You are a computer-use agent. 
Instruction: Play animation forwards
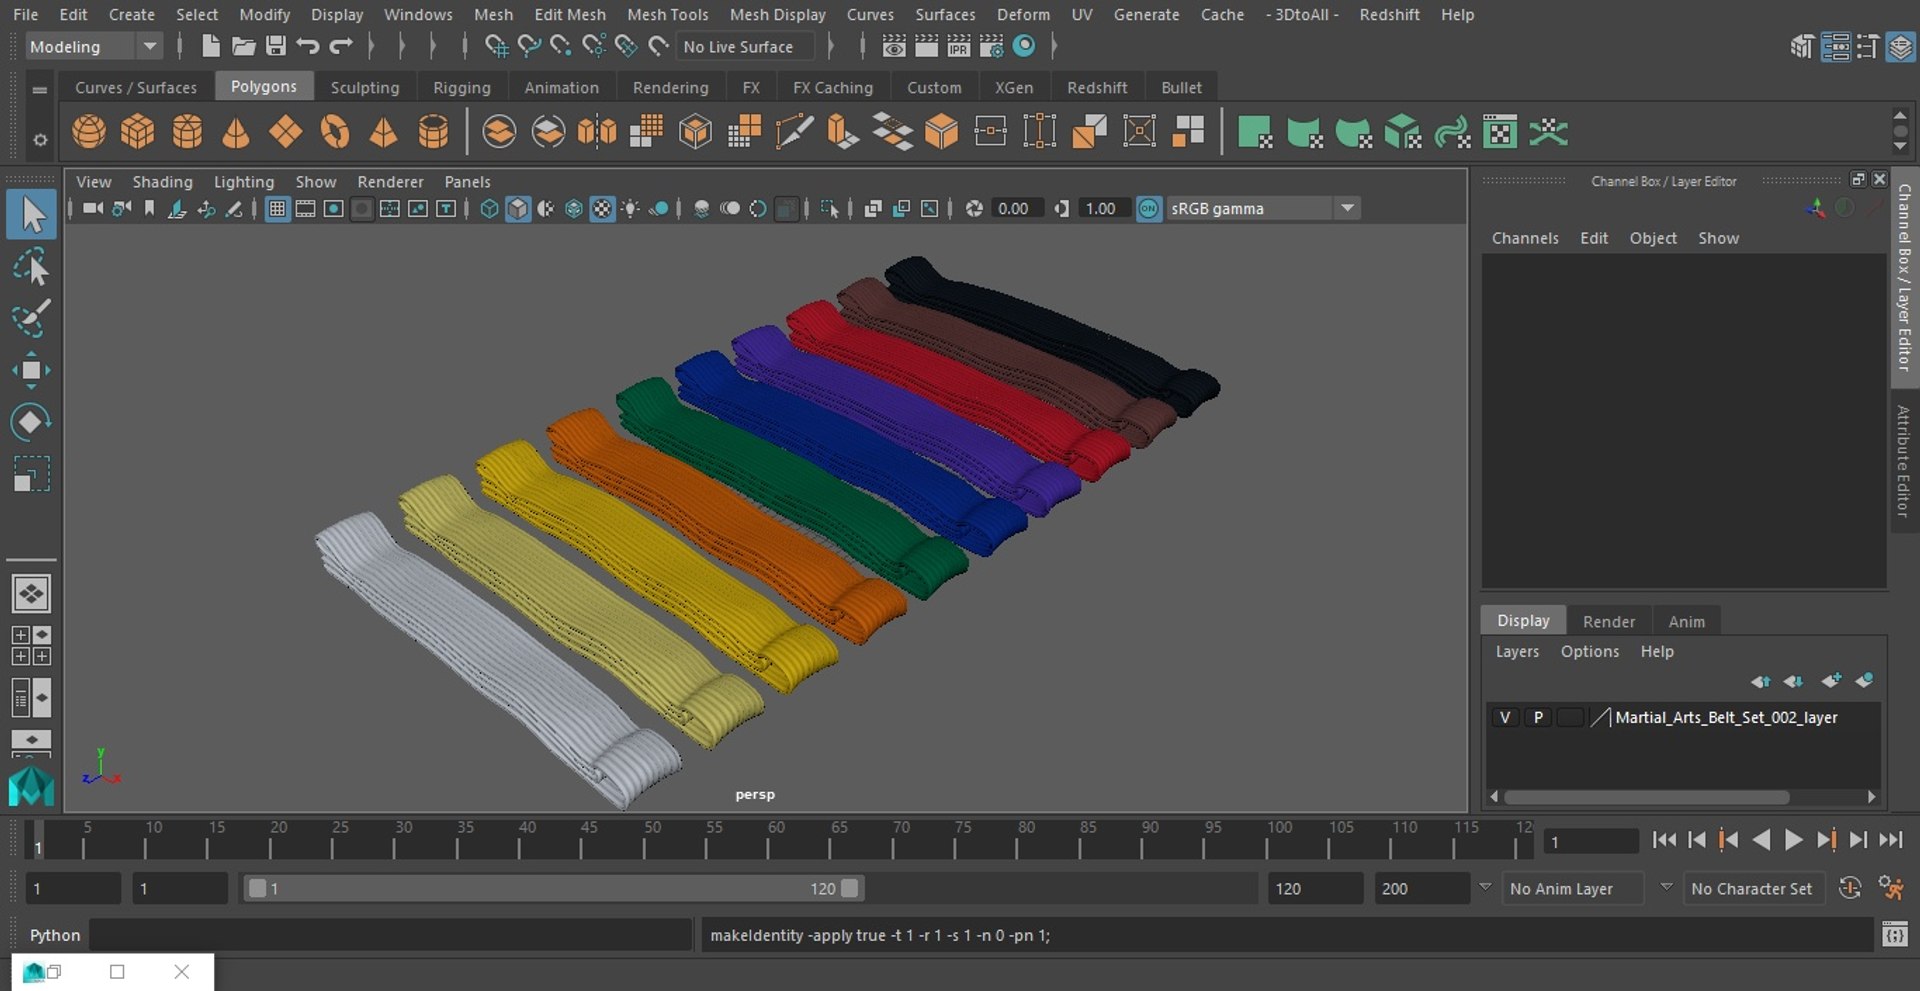1794,840
